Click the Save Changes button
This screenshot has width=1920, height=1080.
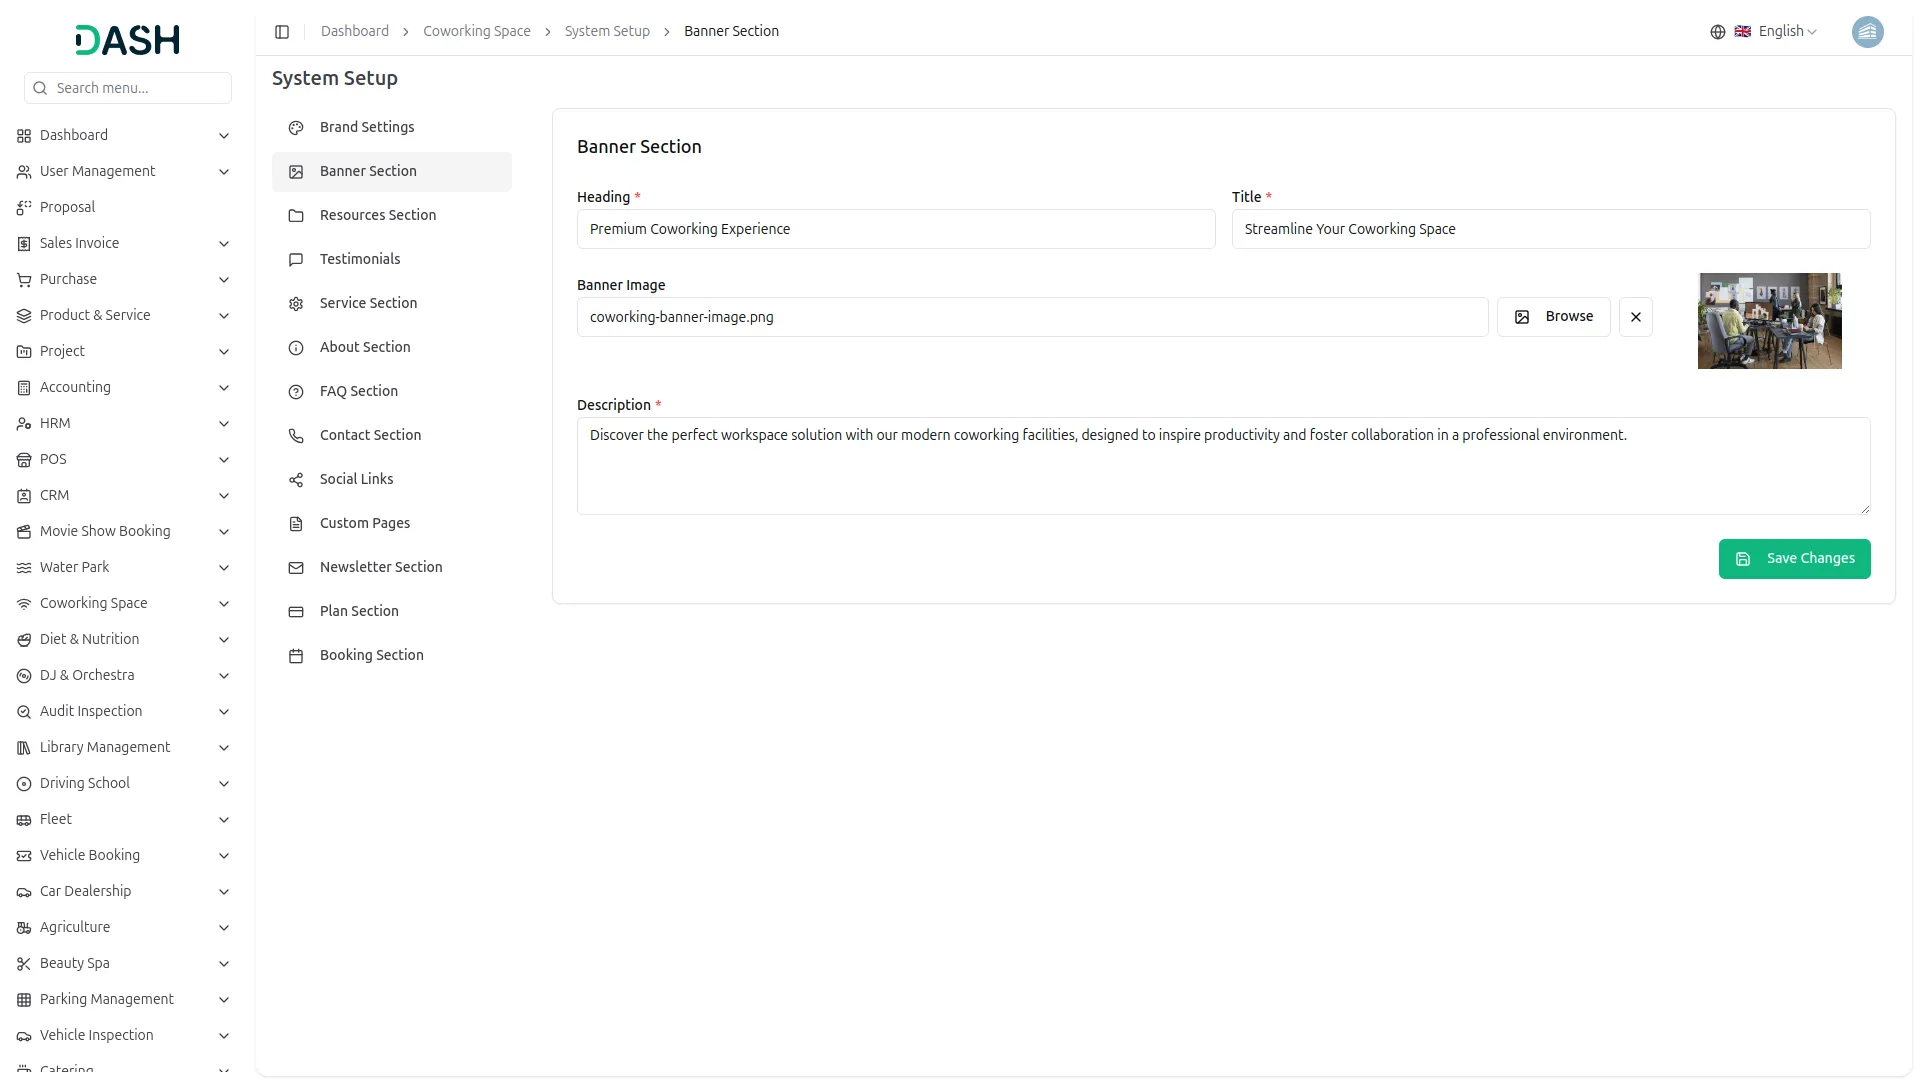point(1794,559)
